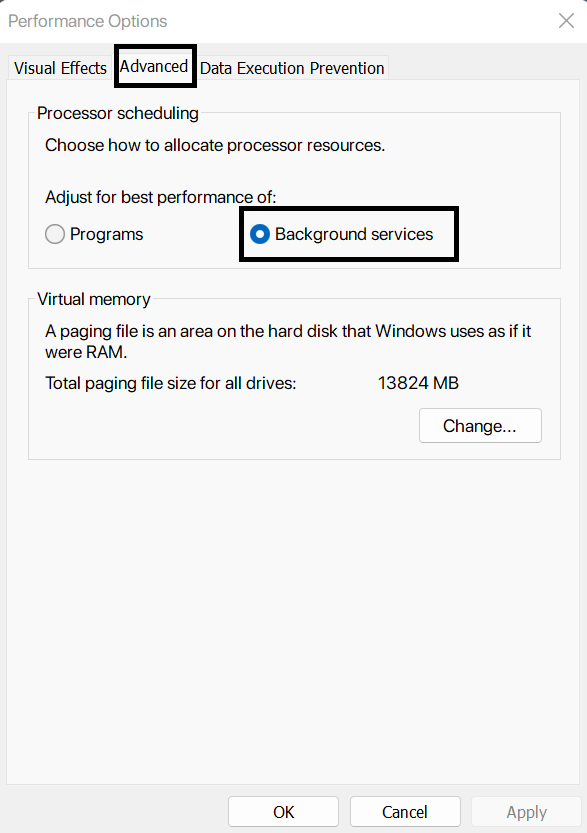Choose Background services for processor scheduling
Screen dimensions: 587x833
coord(259,234)
